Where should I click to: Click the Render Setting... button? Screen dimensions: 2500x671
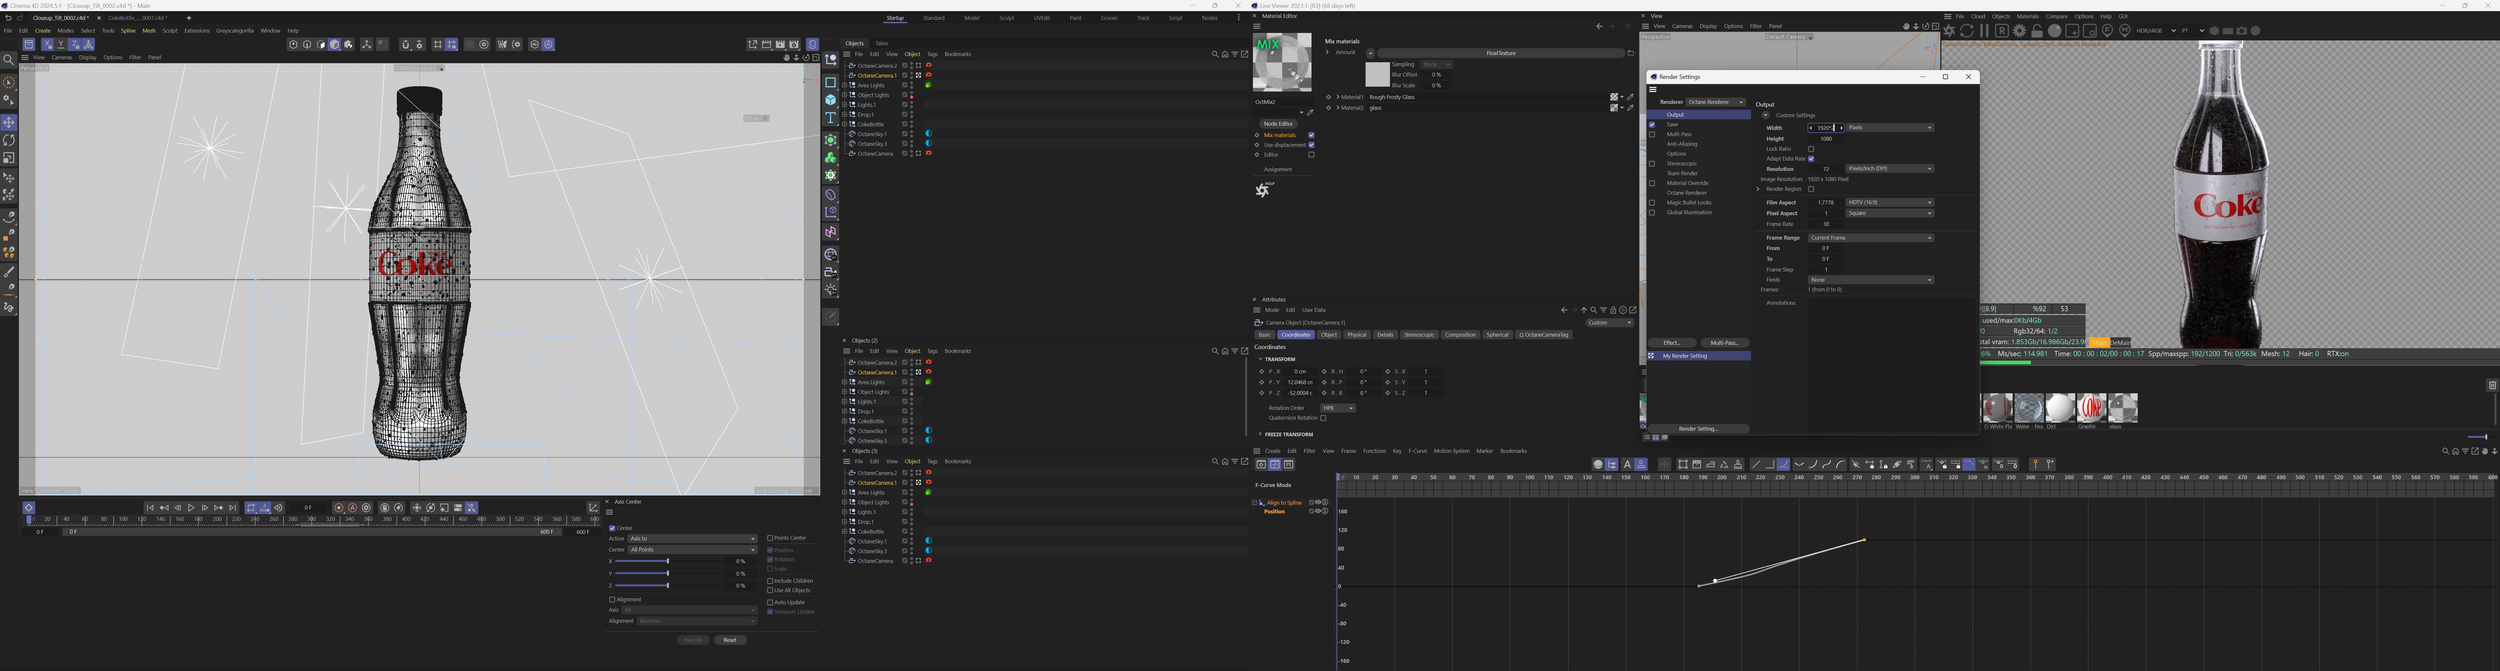[x=1698, y=429]
